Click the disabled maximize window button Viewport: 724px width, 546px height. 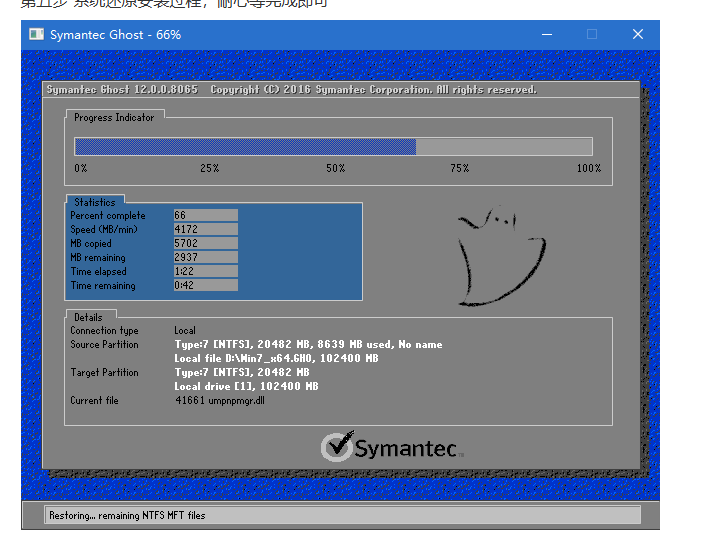(592, 35)
